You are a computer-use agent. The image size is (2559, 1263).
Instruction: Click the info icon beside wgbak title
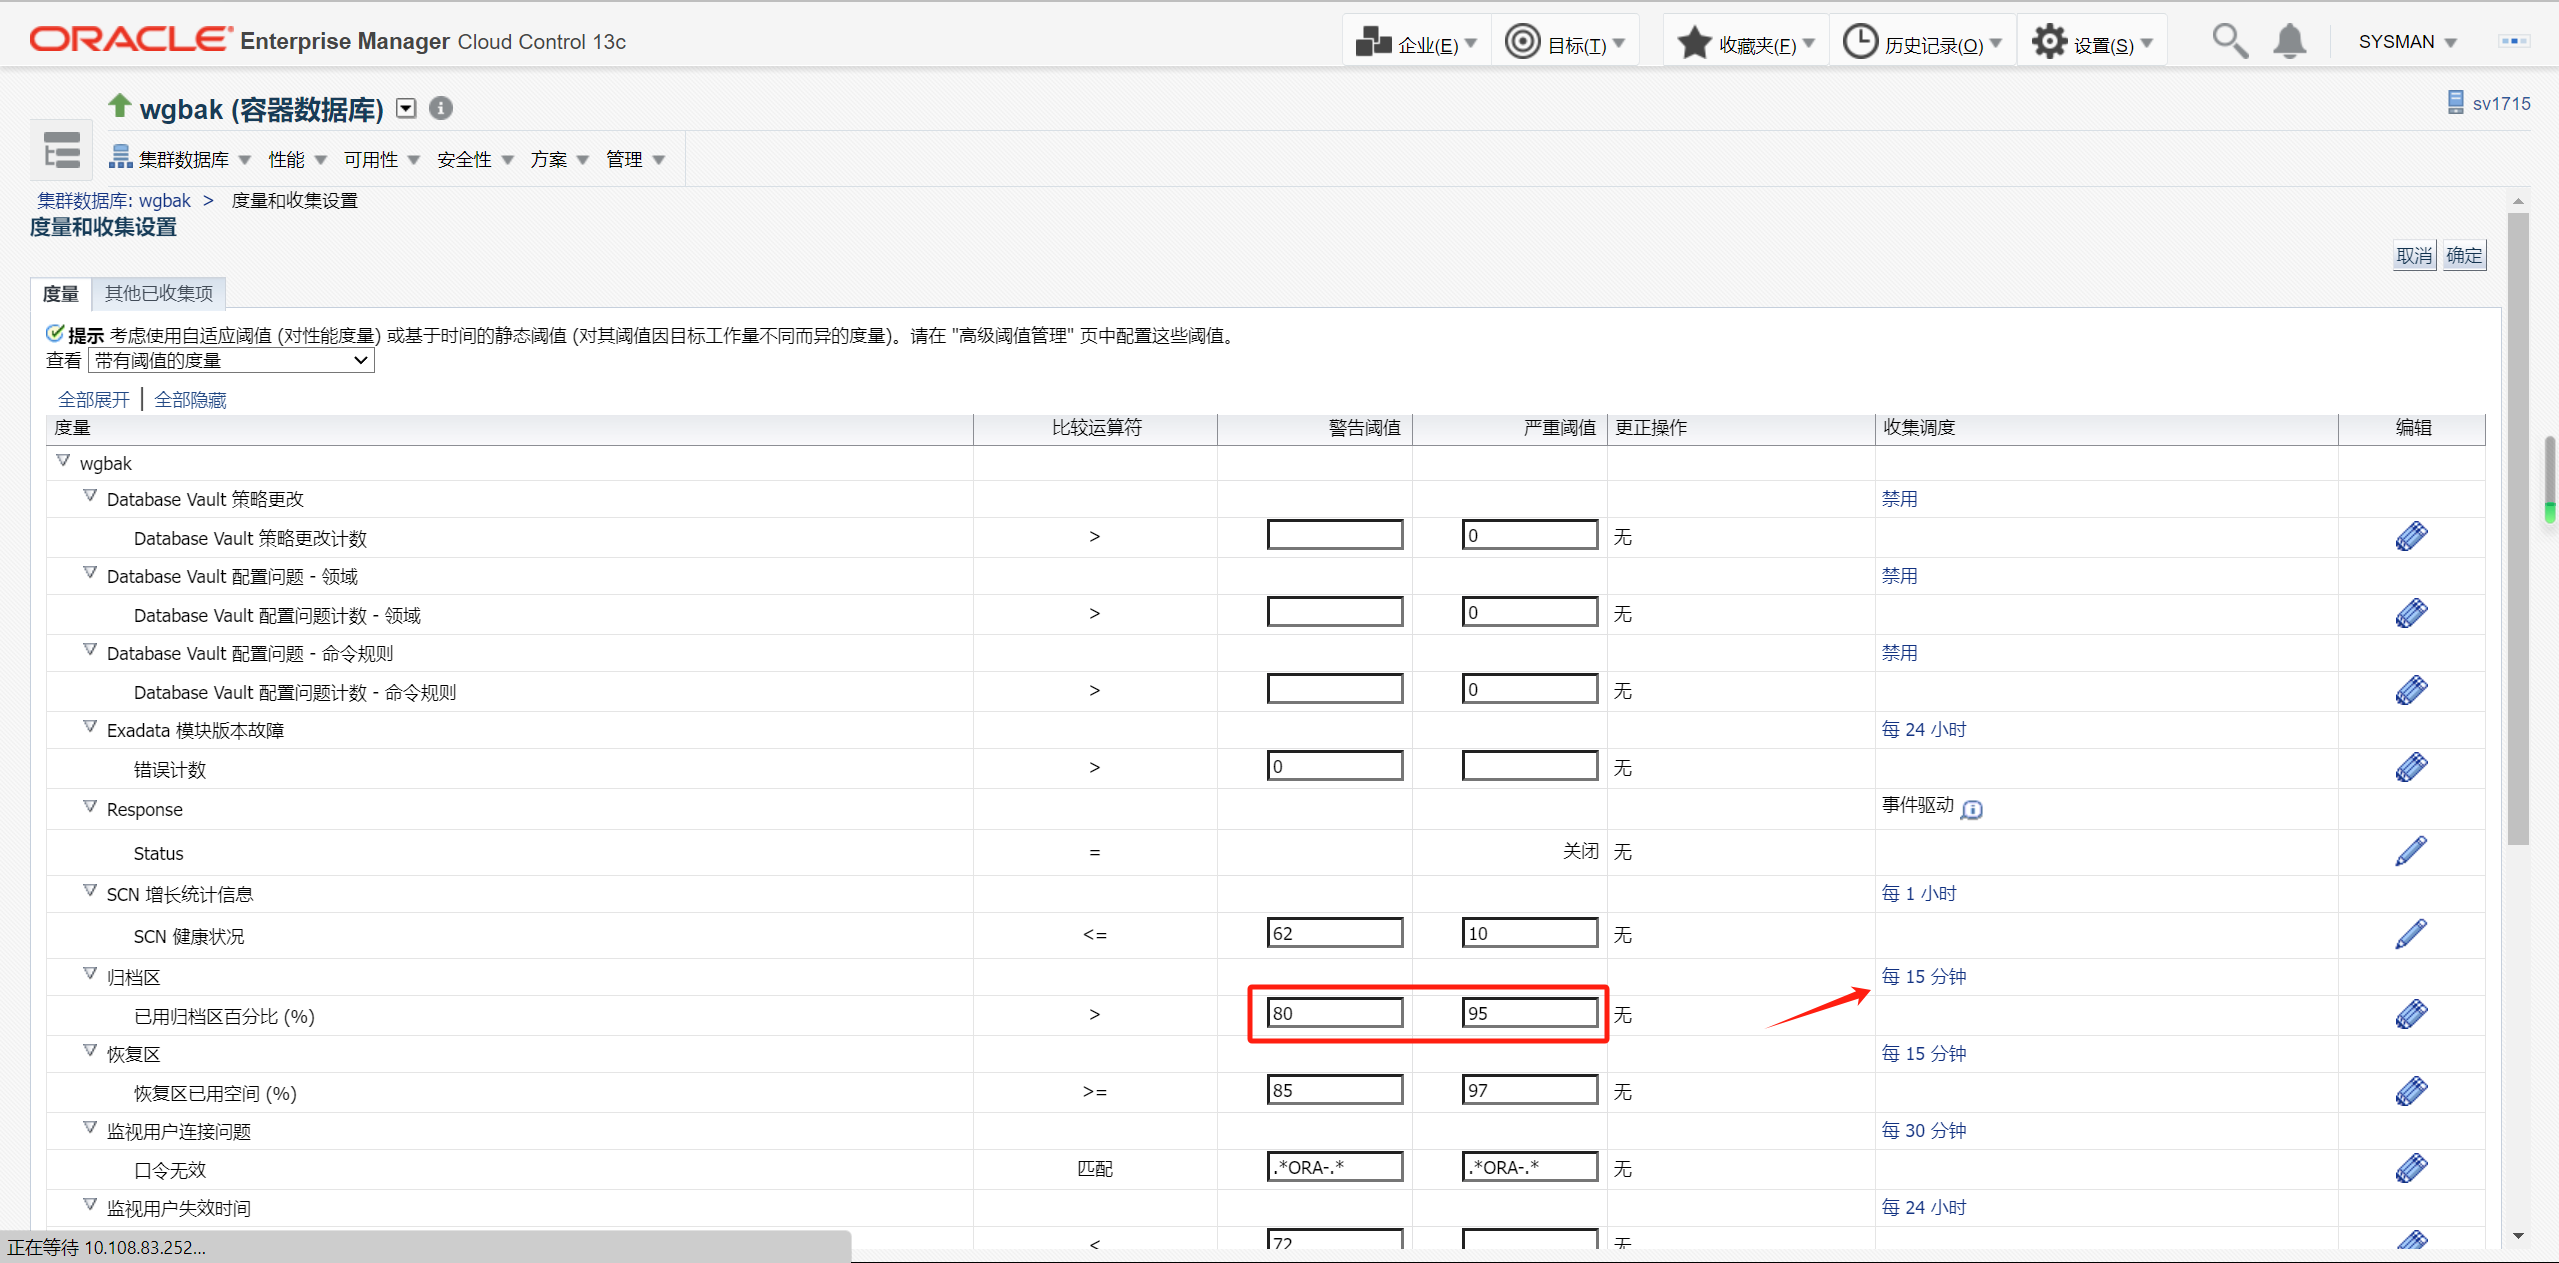(441, 108)
